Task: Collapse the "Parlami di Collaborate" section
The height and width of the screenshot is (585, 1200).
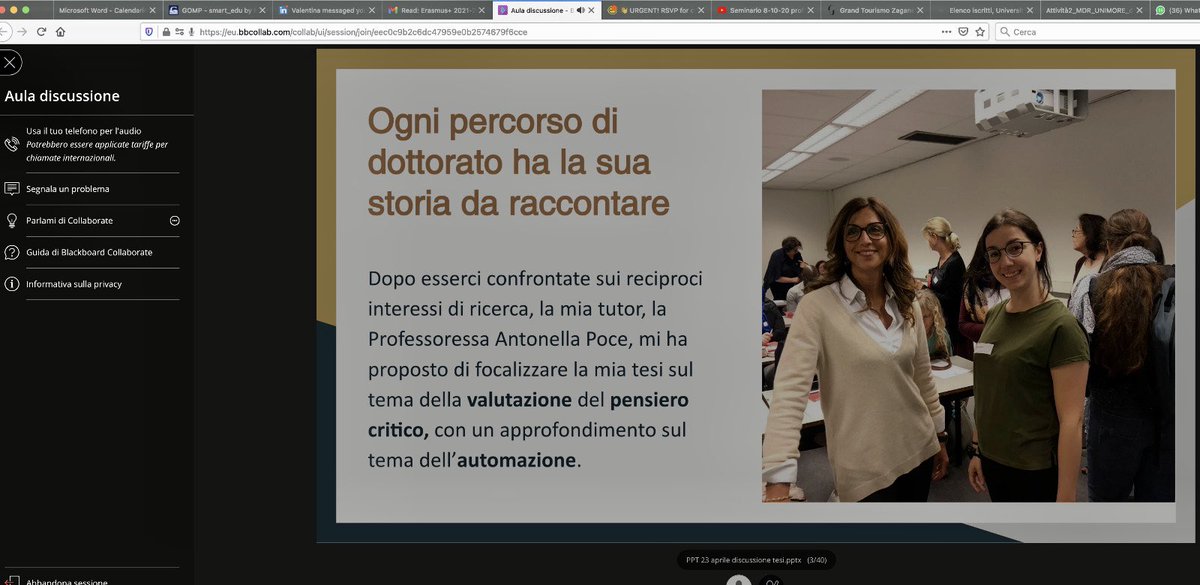Action: [174, 221]
